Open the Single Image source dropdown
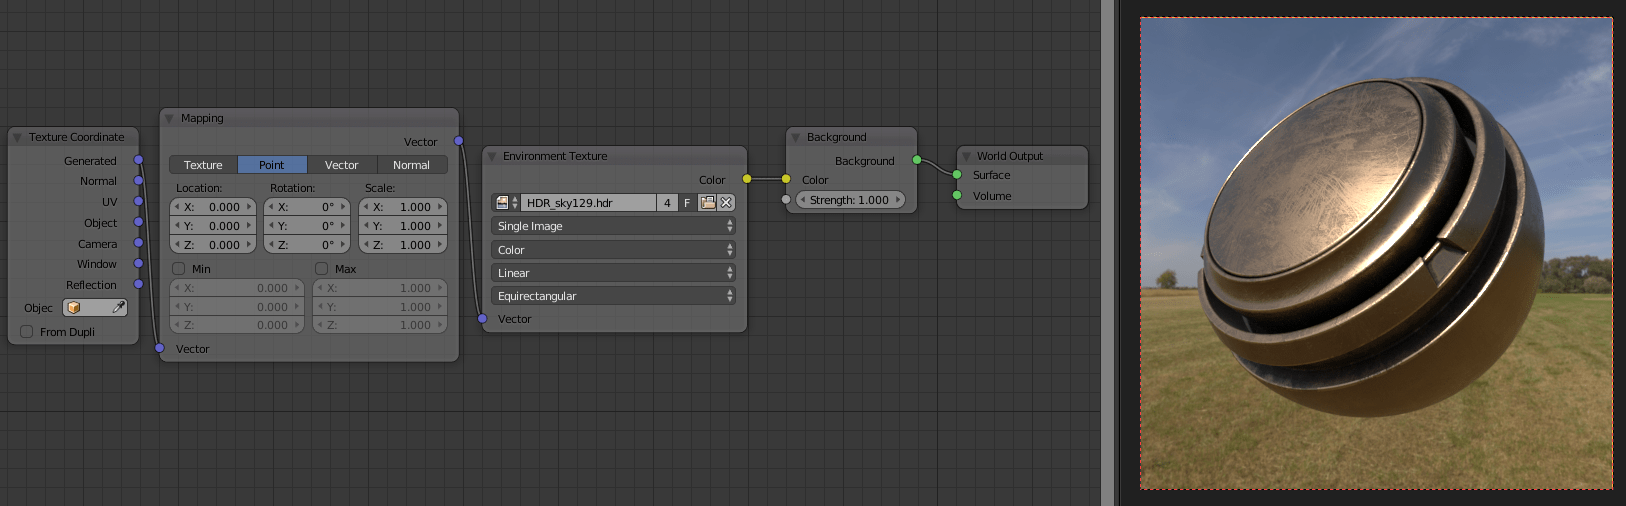 point(614,226)
